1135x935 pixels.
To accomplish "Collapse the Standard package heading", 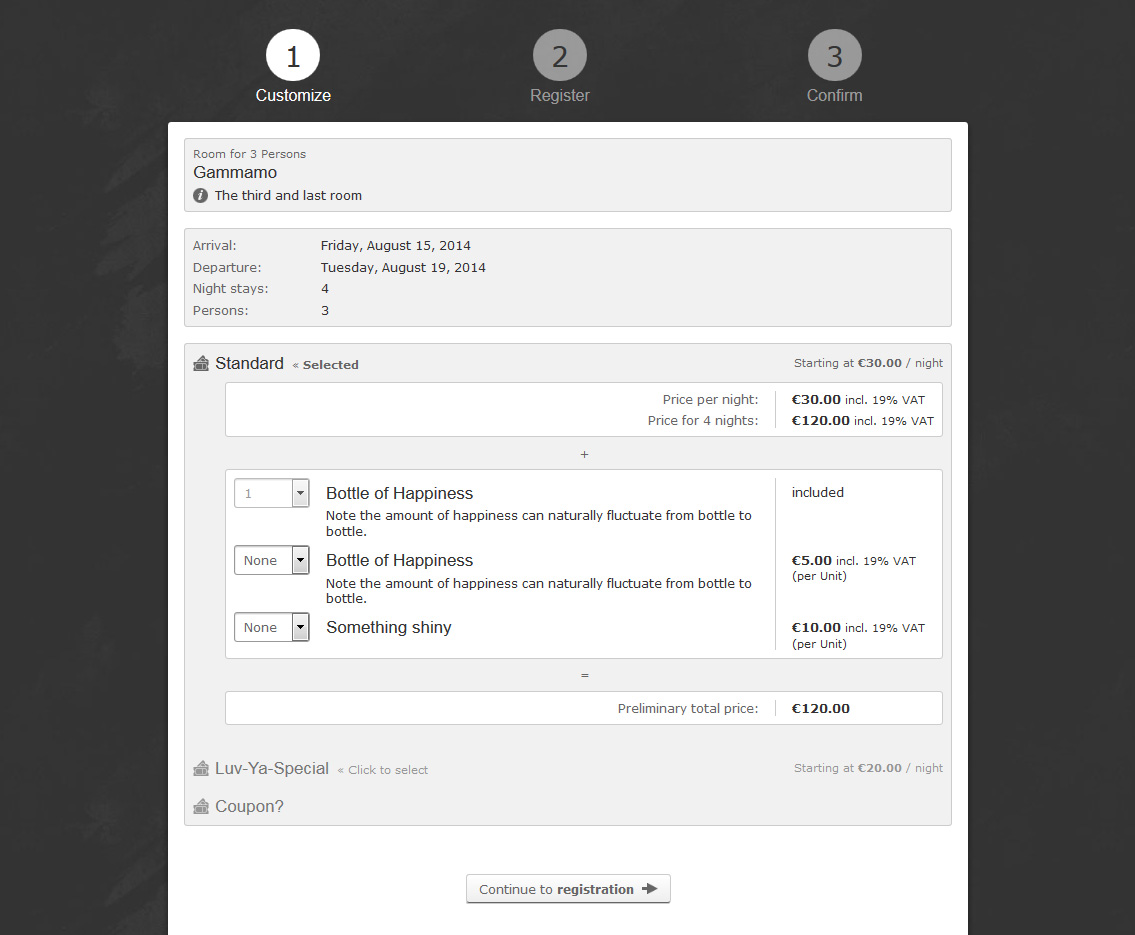I will tap(249, 364).
